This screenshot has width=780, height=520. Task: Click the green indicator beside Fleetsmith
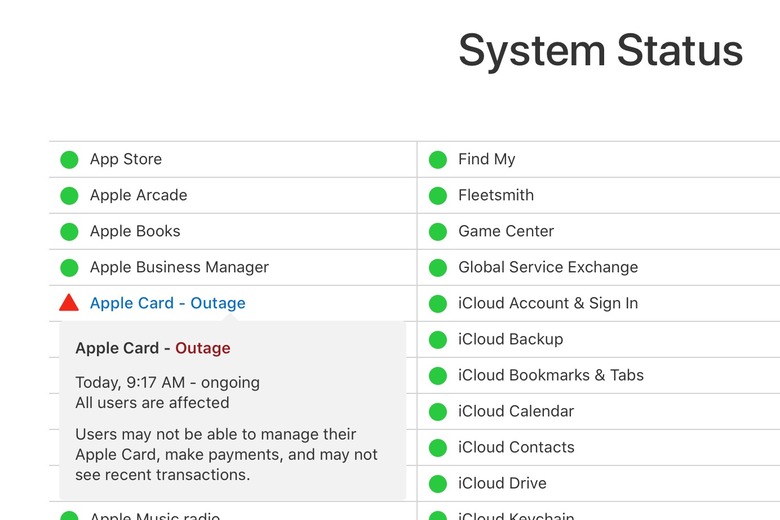tap(438, 196)
